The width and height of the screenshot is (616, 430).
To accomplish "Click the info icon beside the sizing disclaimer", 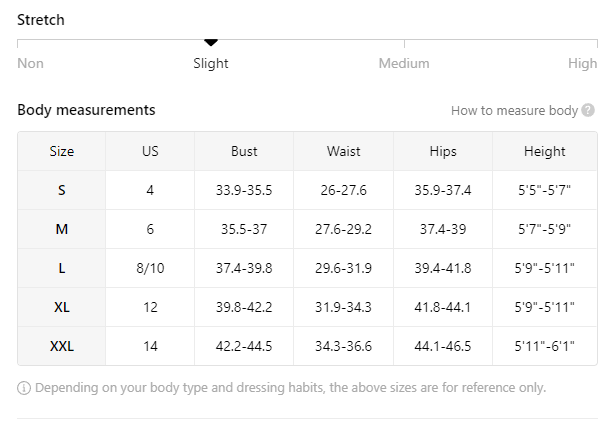I will (x=24, y=387).
